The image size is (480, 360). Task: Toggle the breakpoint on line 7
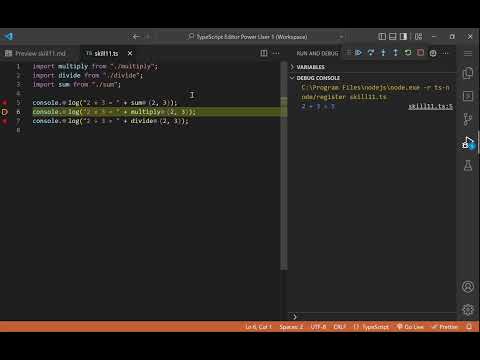coord(5,121)
